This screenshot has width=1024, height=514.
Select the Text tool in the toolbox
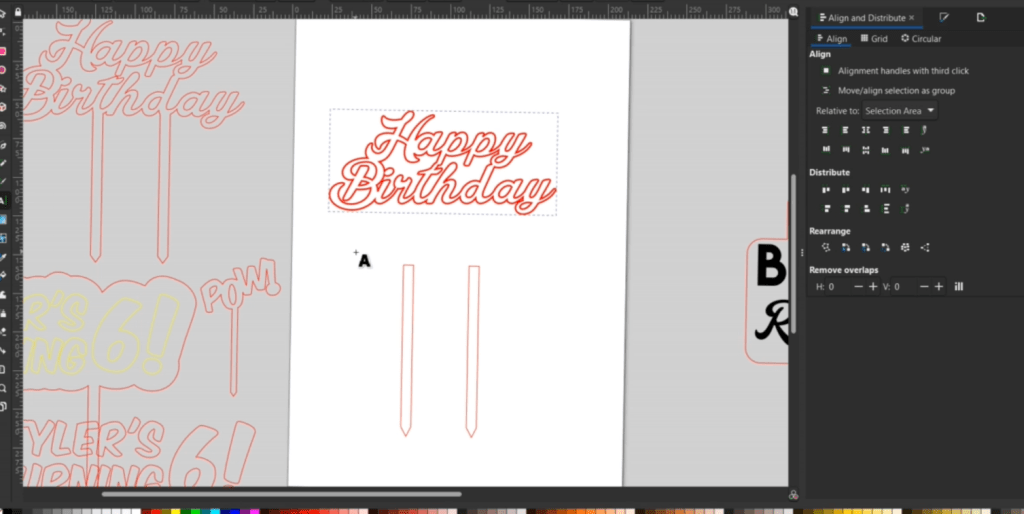tap(4, 200)
